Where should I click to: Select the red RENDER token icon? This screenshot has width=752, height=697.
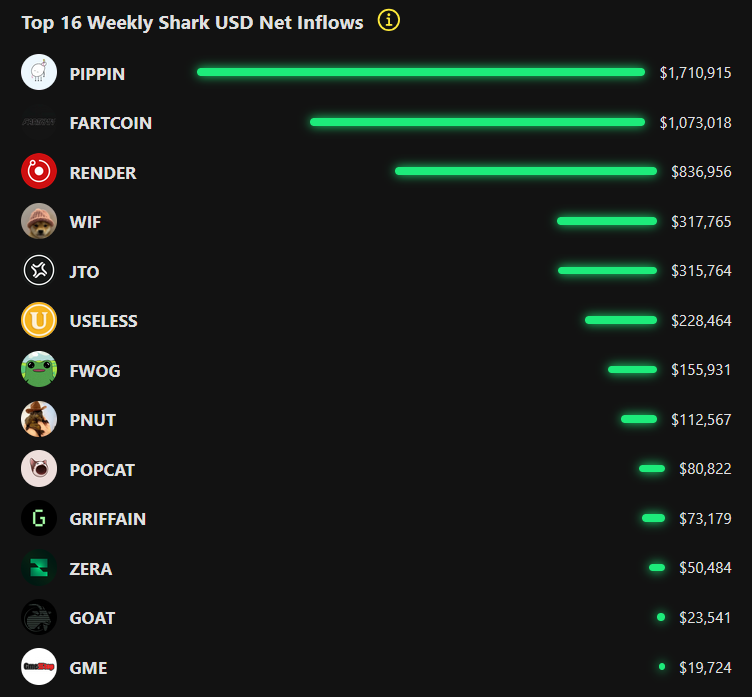[x=39, y=172]
